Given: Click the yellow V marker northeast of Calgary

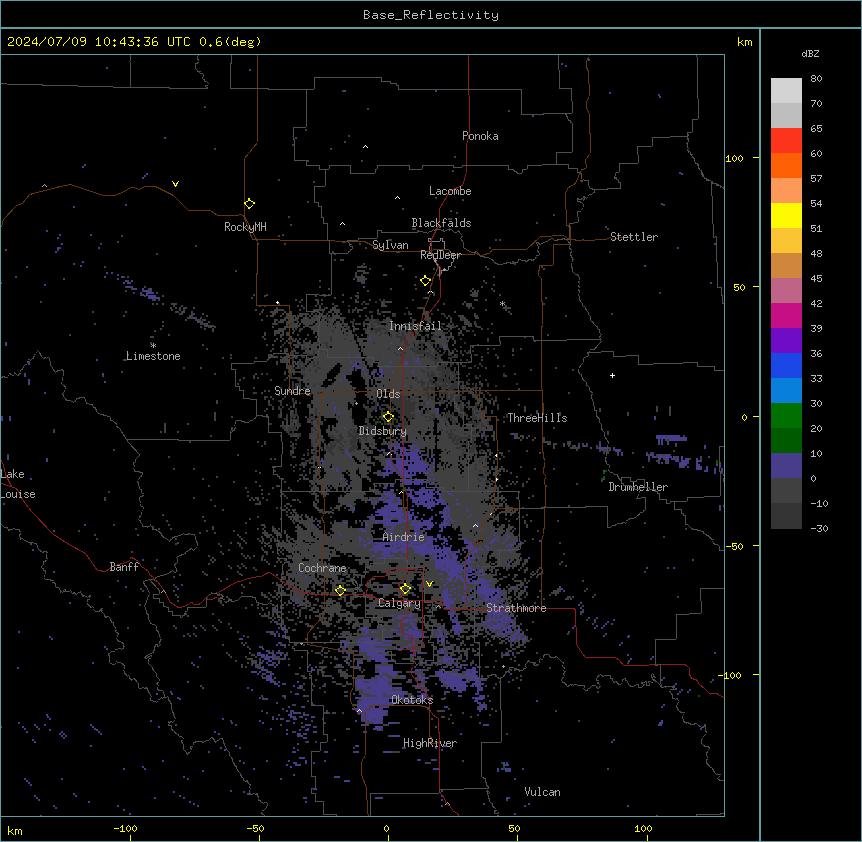Looking at the screenshot, I should [429, 584].
